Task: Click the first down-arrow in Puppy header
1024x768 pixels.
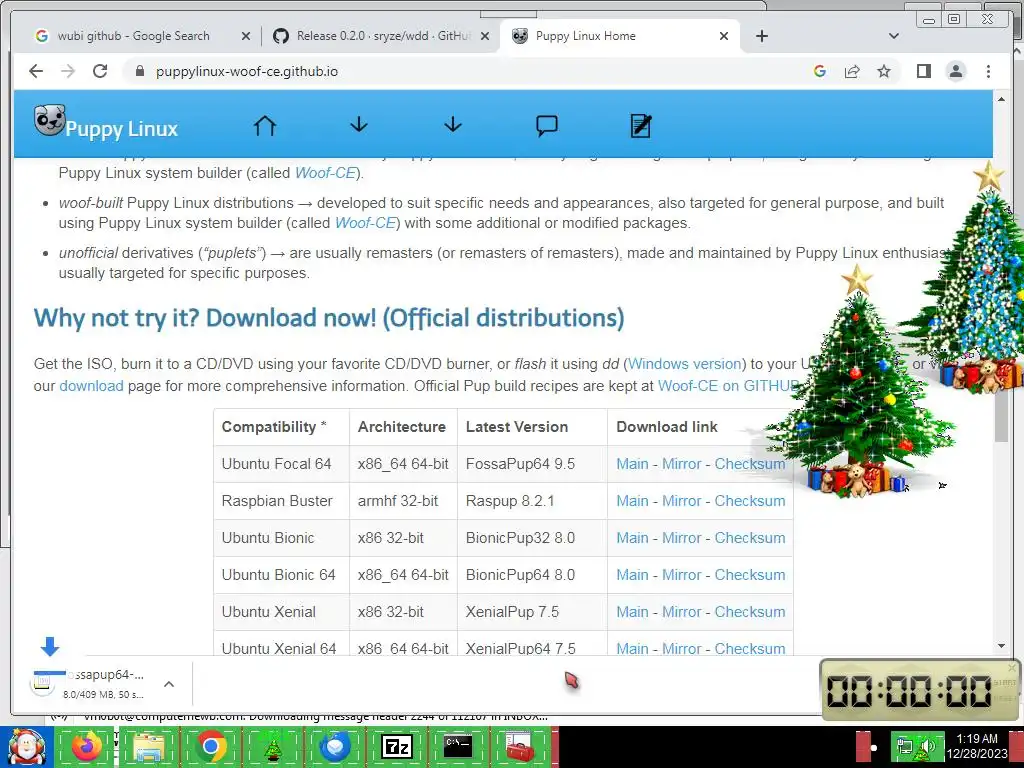Action: tap(359, 124)
